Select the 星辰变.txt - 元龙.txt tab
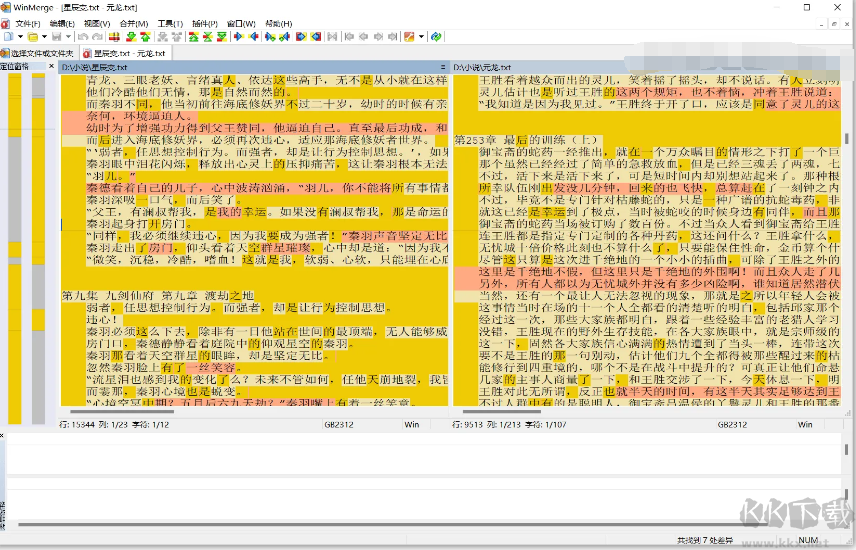This screenshot has width=856, height=550. coord(125,52)
